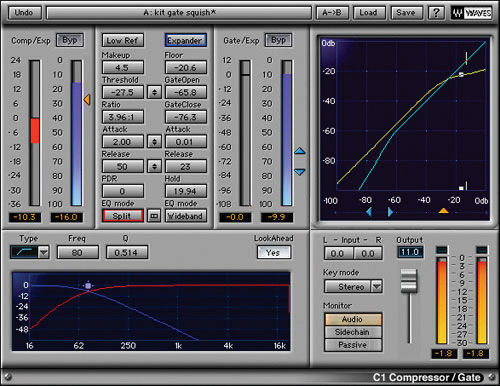Click the PDR value 0

click(123, 191)
